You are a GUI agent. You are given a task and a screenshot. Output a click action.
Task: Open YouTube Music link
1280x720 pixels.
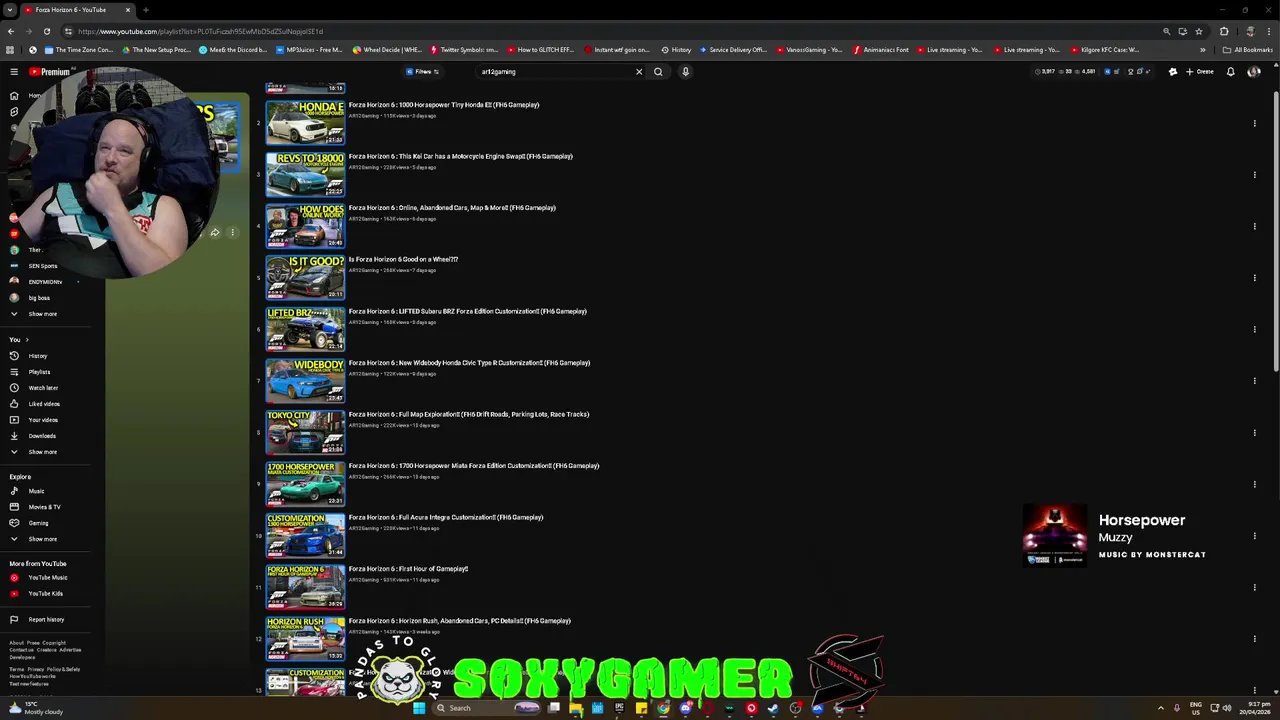pyautogui.click(x=47, y=578)
